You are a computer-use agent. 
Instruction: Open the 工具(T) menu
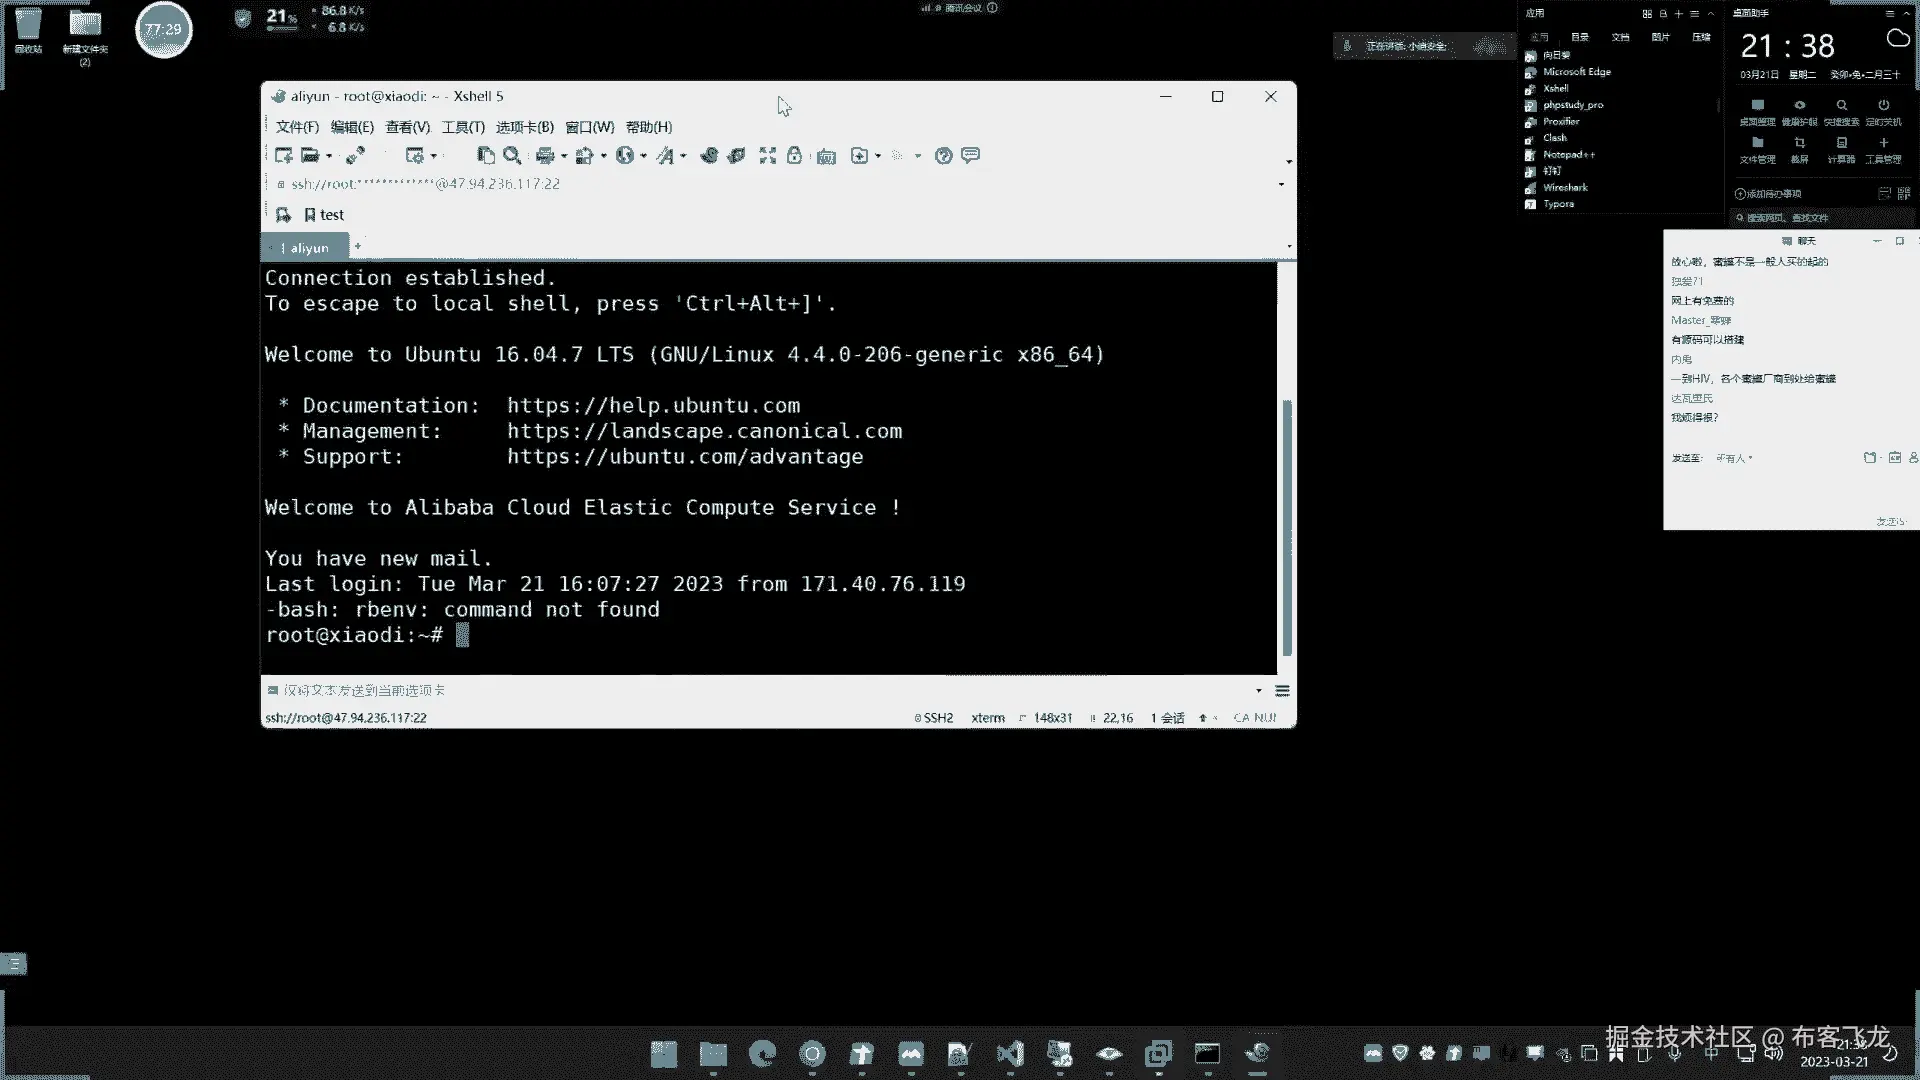(x=463, y=127)
